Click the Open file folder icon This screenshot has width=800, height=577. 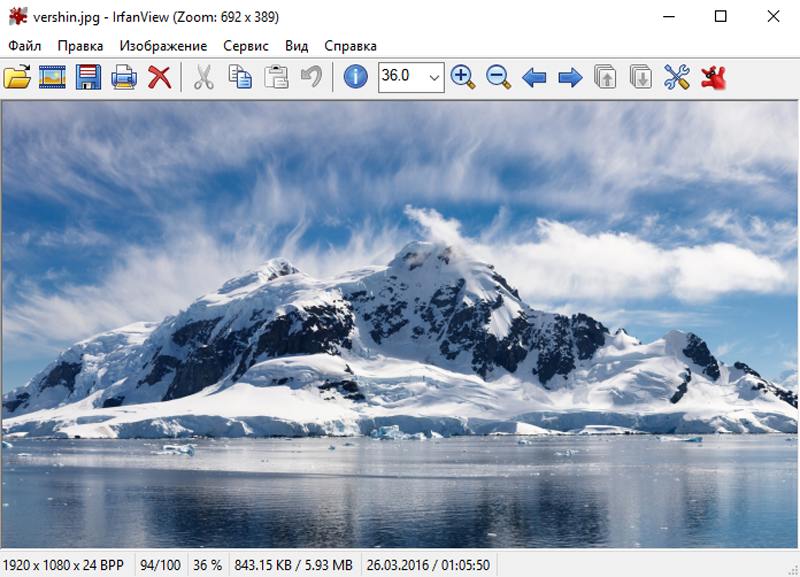tap(17, 78)
